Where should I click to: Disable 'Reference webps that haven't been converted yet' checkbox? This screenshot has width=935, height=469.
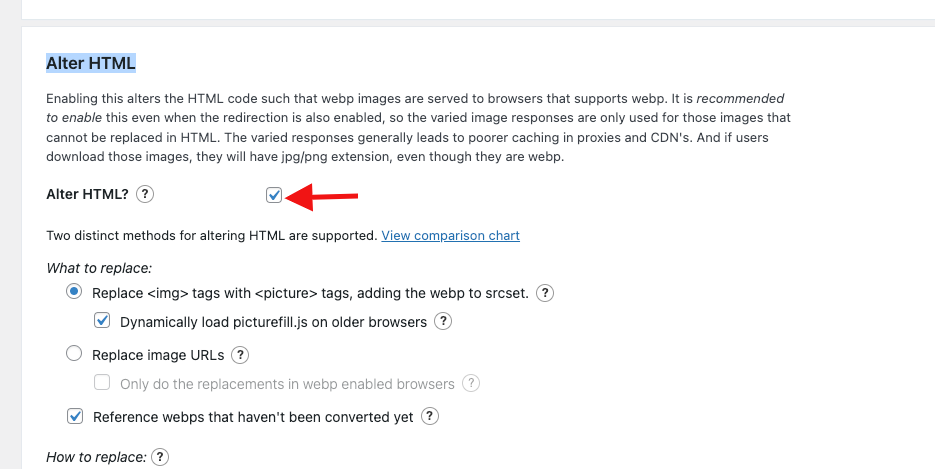(75, 416)
